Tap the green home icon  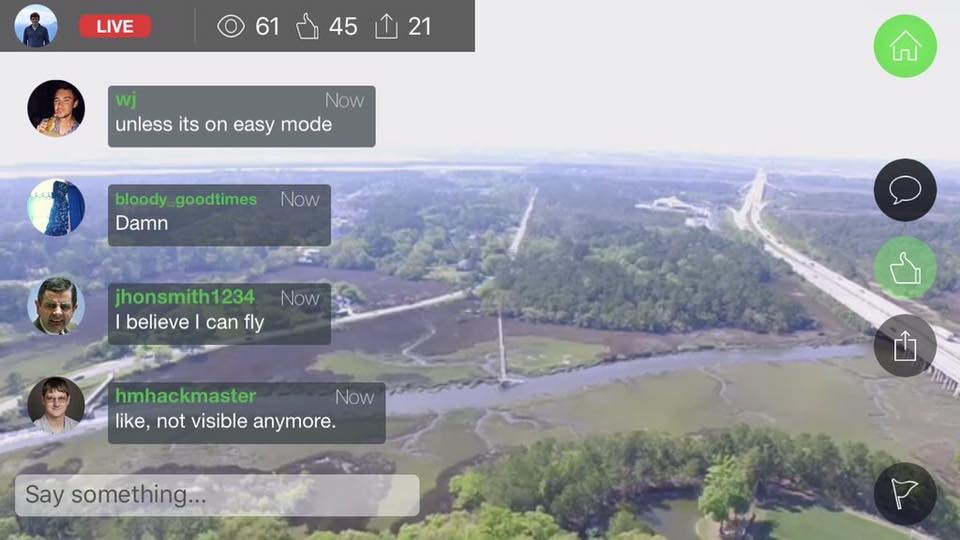coord(905,47)
